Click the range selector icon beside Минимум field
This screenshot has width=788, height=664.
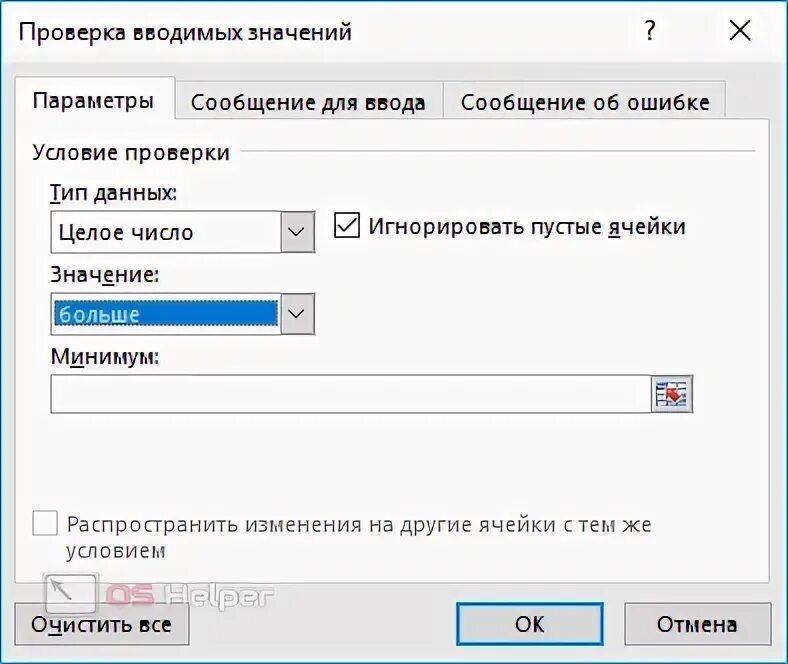672,394
